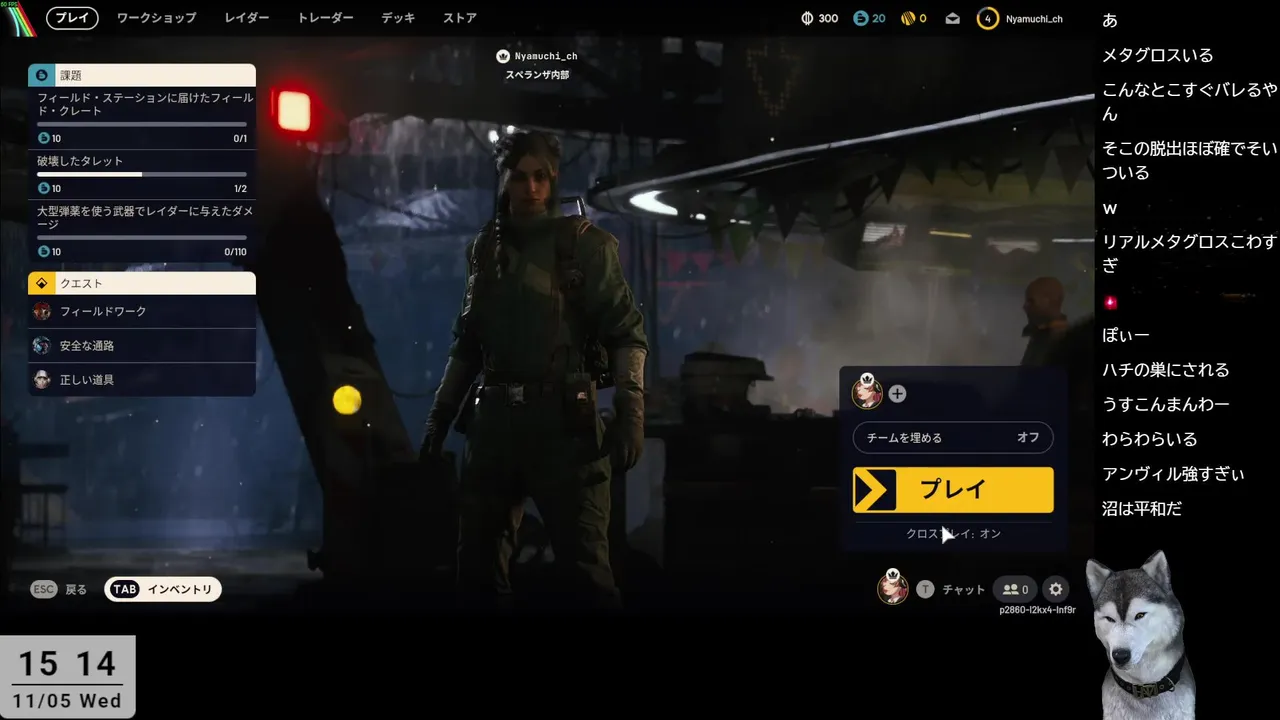Click the red emoji in stream chat
Screen dimensions: 1280x720
pos(1110,302)
